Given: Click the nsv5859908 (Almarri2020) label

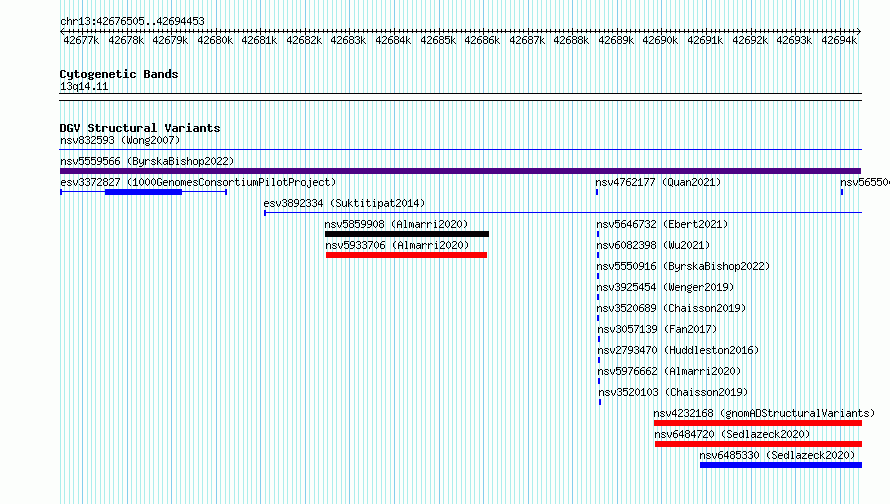Looking at the screenshot, I should point(396,224).
